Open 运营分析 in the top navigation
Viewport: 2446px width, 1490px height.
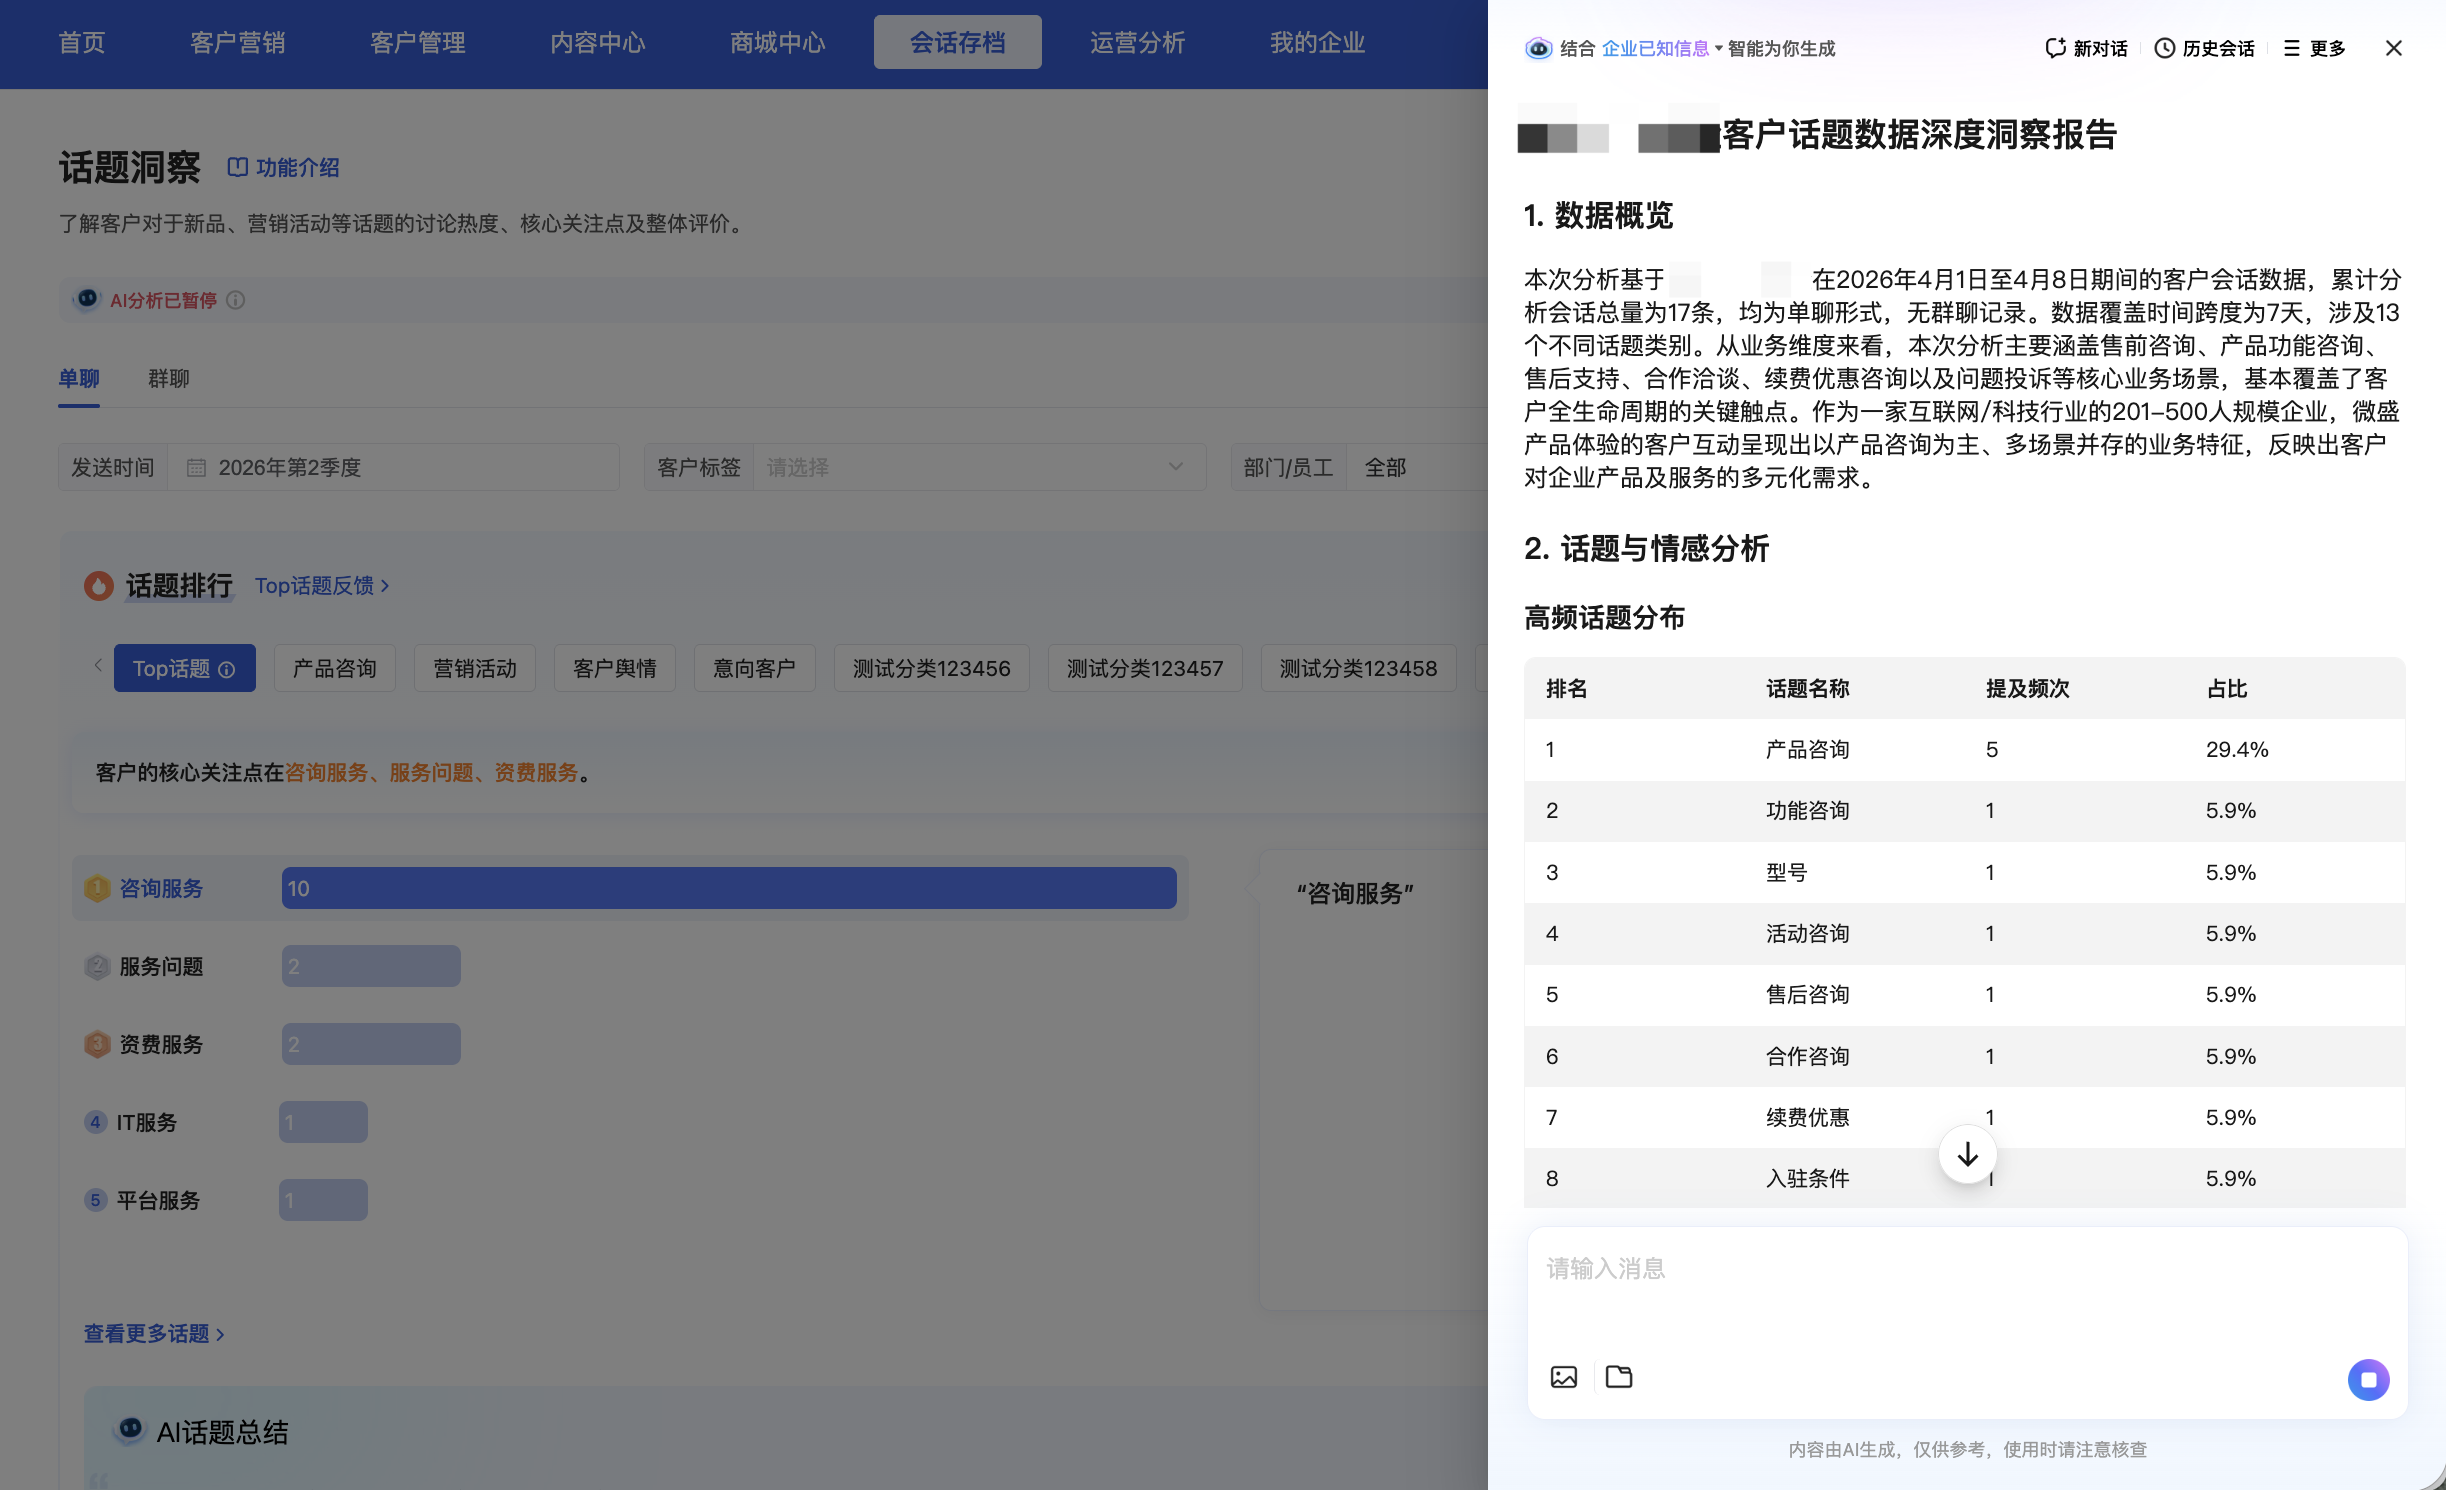pos(1137,42)
